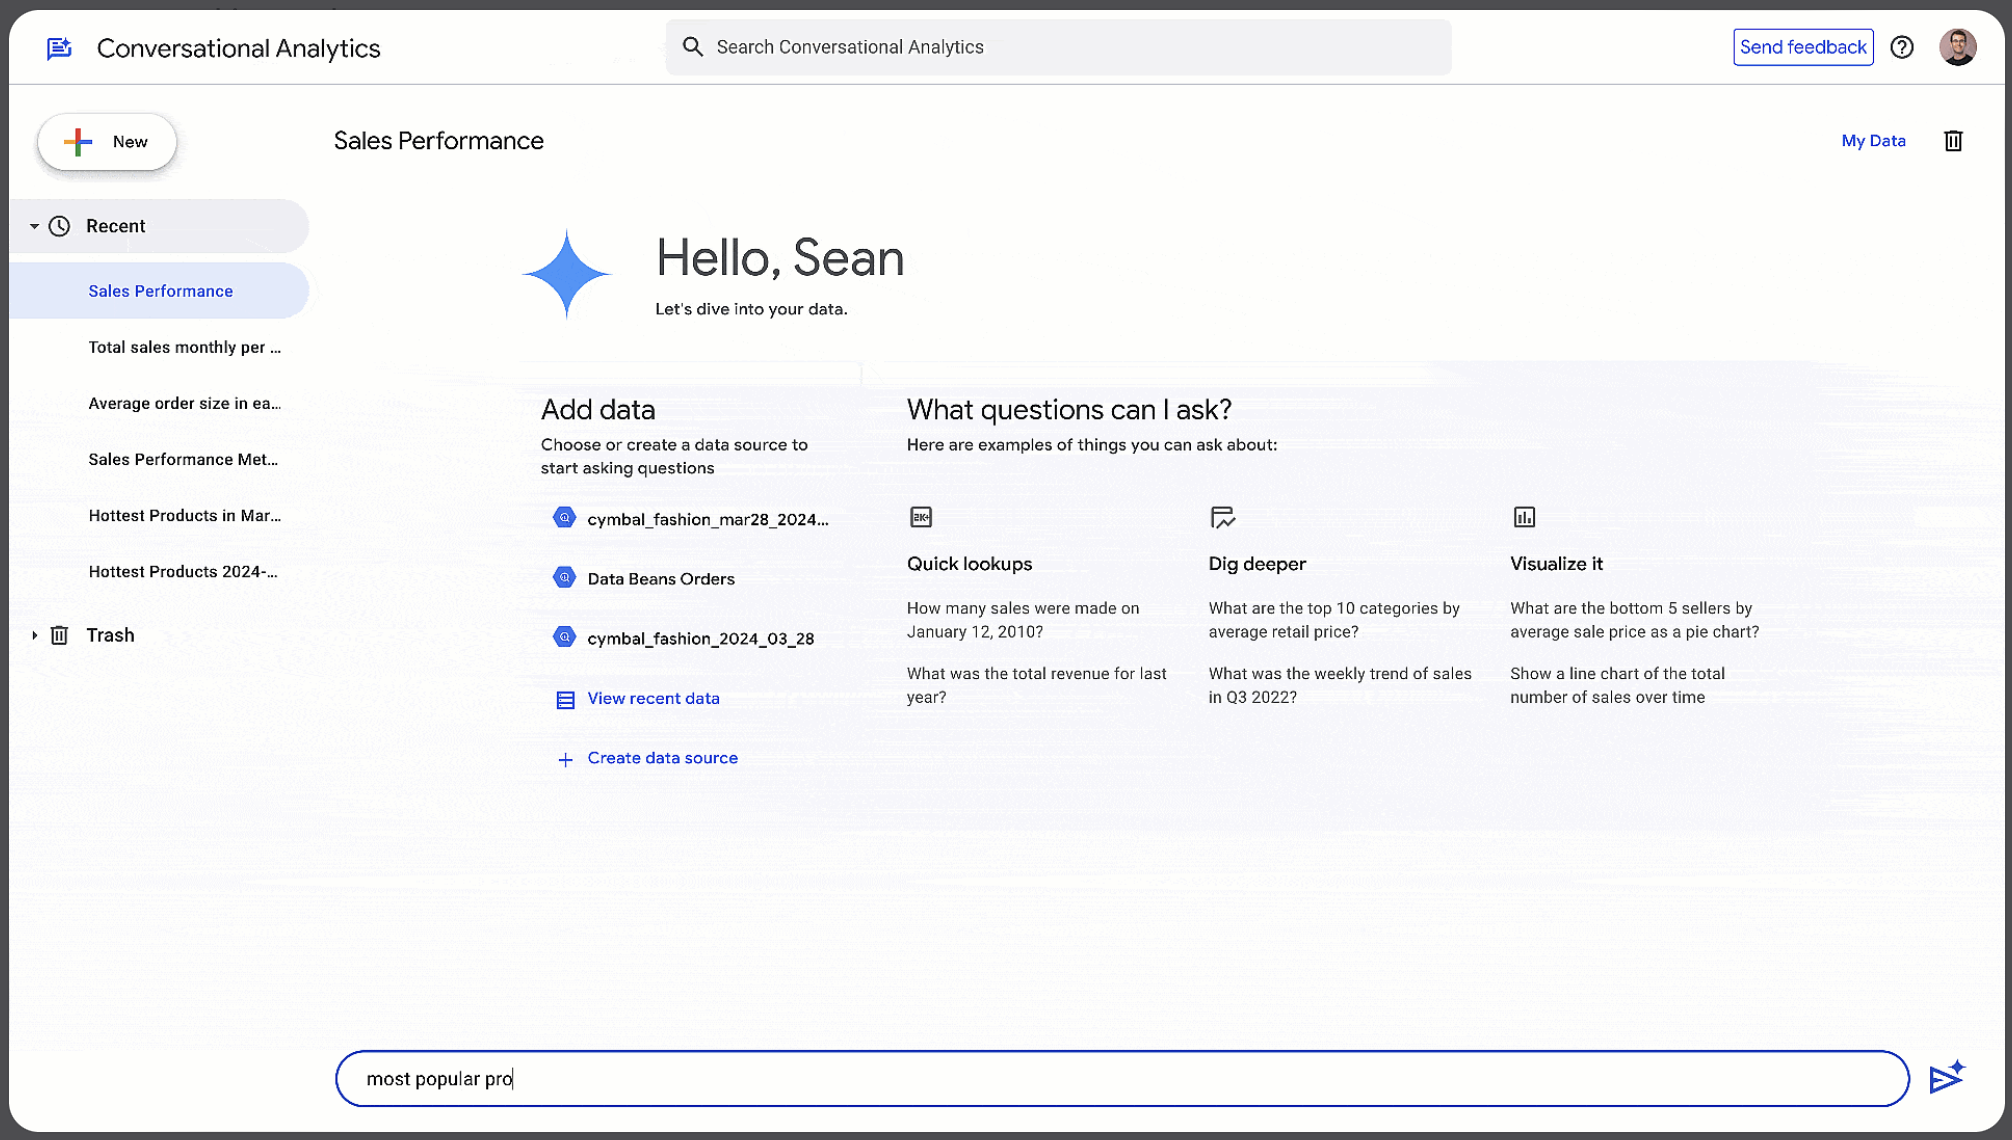
Task: Click the Gemini sparkle icon beside Hello, Sean
Action: (567, 274)
